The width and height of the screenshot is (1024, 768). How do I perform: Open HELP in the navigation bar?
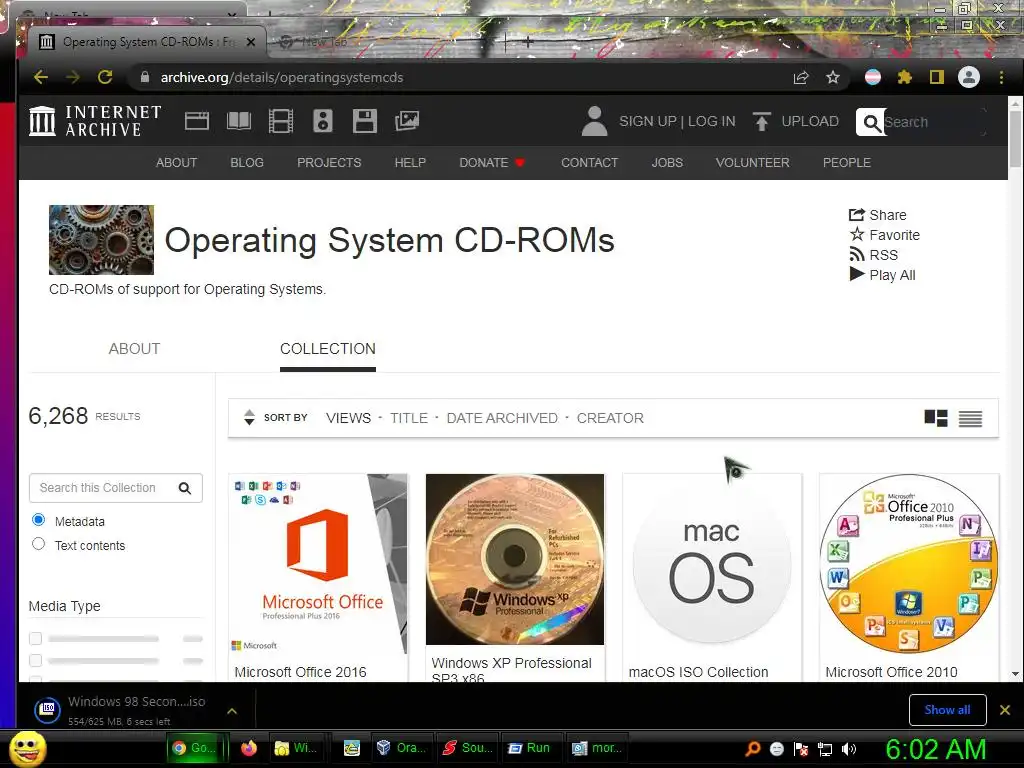coord(410,163)
